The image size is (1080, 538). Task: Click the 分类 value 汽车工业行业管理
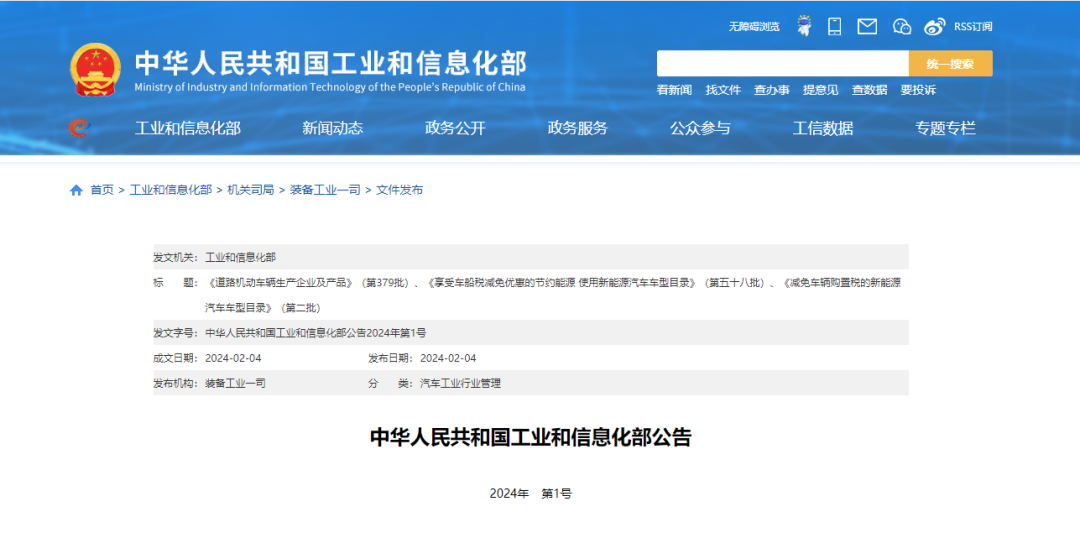coord(460,384)
